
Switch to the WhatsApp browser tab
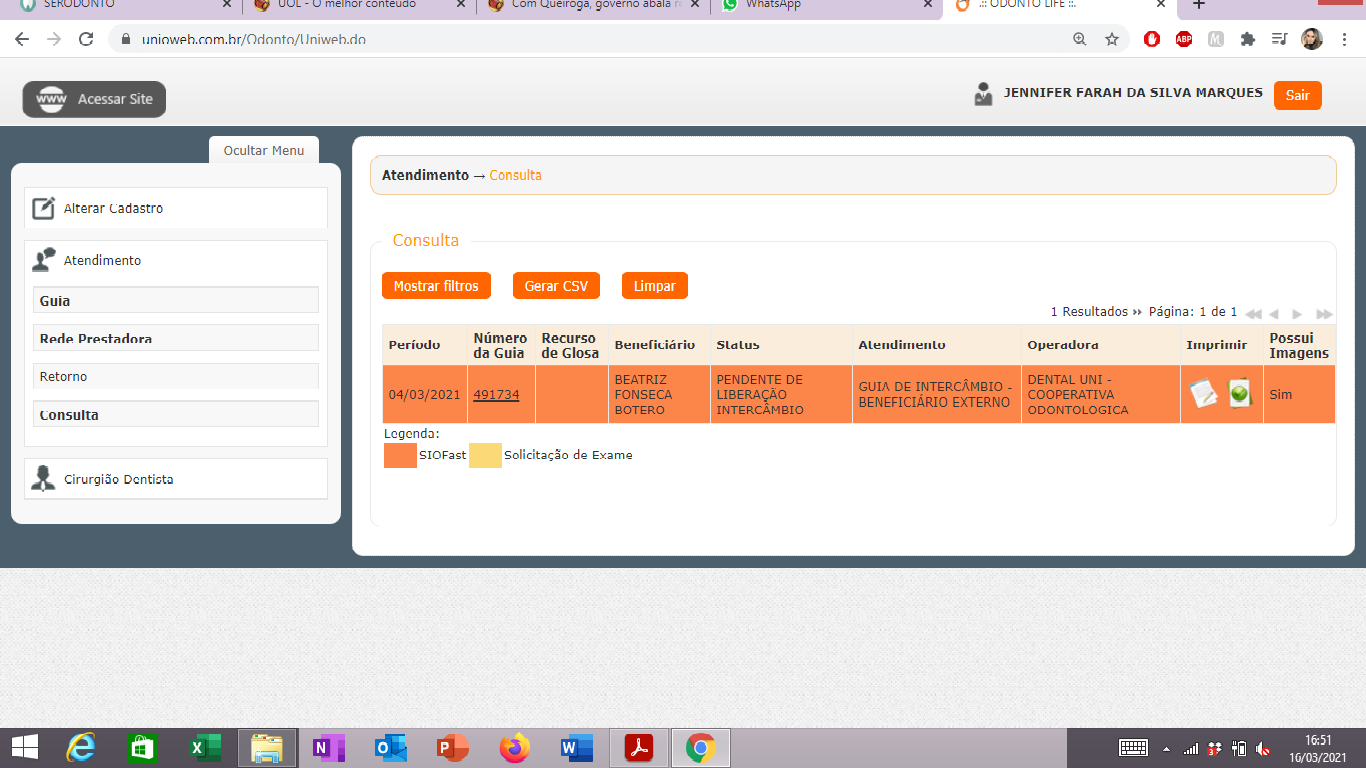827,5
